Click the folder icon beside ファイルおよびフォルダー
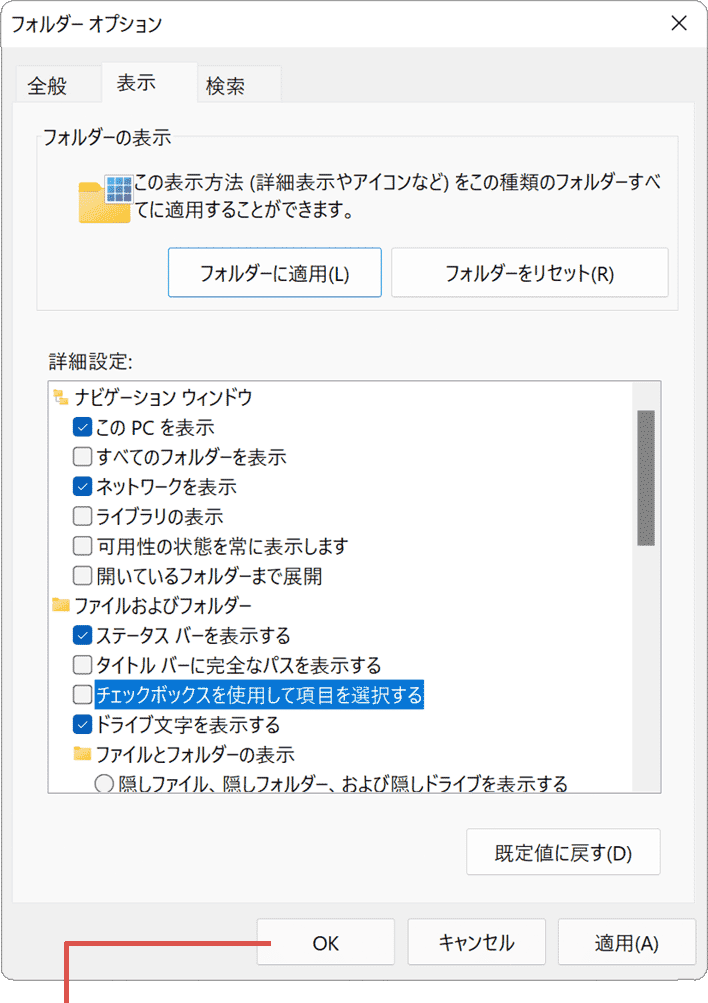Image resolution: width=708 pixels, height=1003 pixels. pyautogui.click(x=63, y=604)
